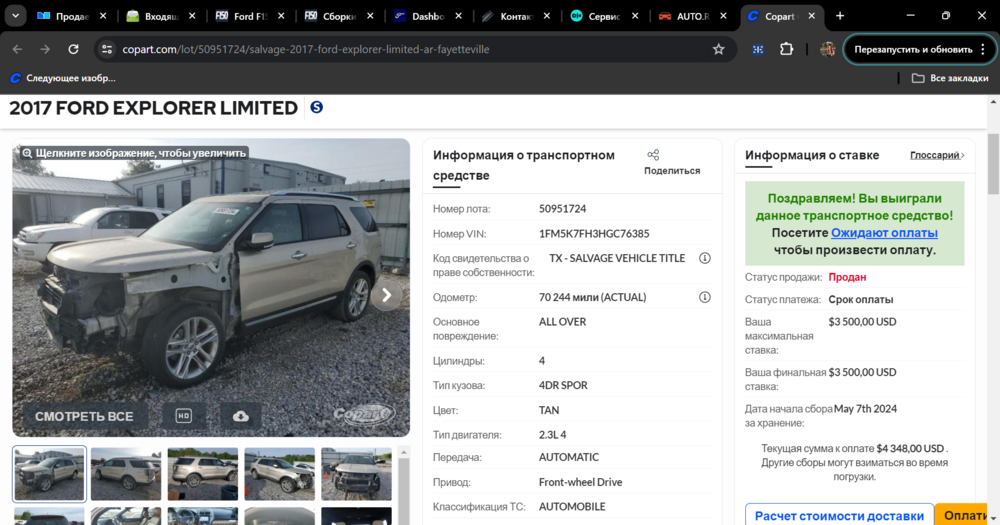1000x525 pixels.
Task: Open a new browser tab
Action: [840, 16]
